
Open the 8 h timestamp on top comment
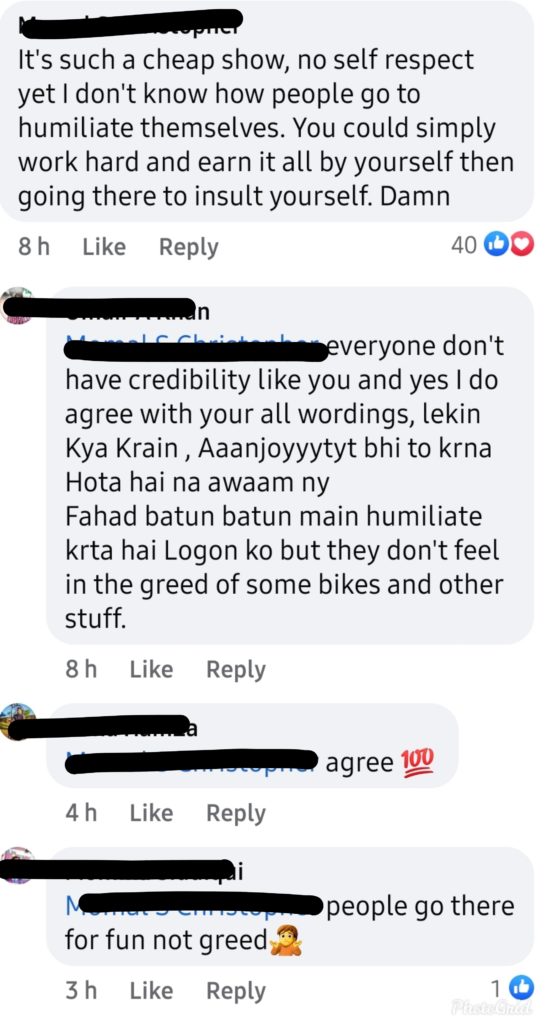[34, 247]
